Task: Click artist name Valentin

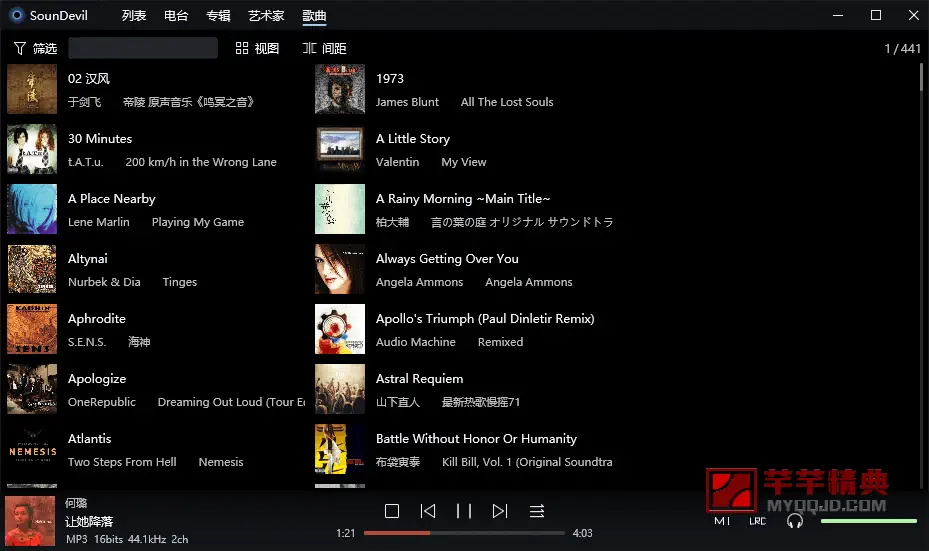Action: (398, 162)
